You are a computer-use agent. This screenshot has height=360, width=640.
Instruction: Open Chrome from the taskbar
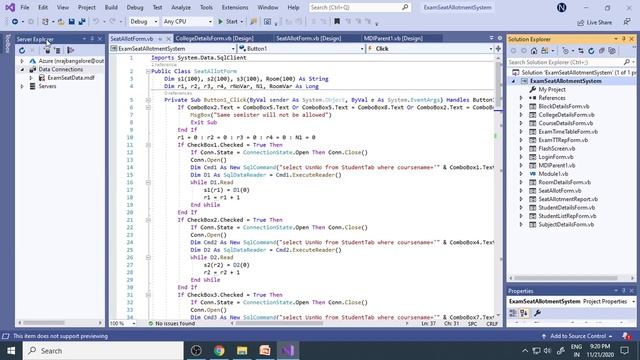(219, 351)
